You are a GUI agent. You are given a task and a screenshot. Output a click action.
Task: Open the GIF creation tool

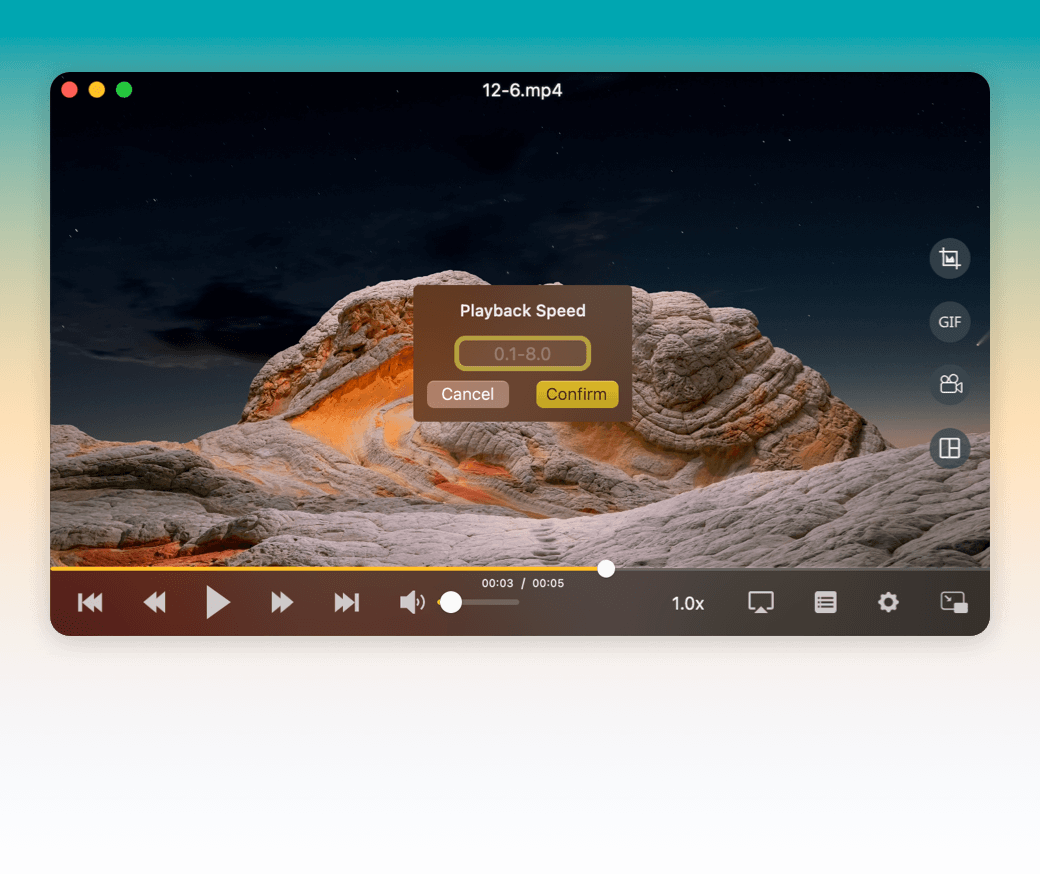[x=949, y=322]
